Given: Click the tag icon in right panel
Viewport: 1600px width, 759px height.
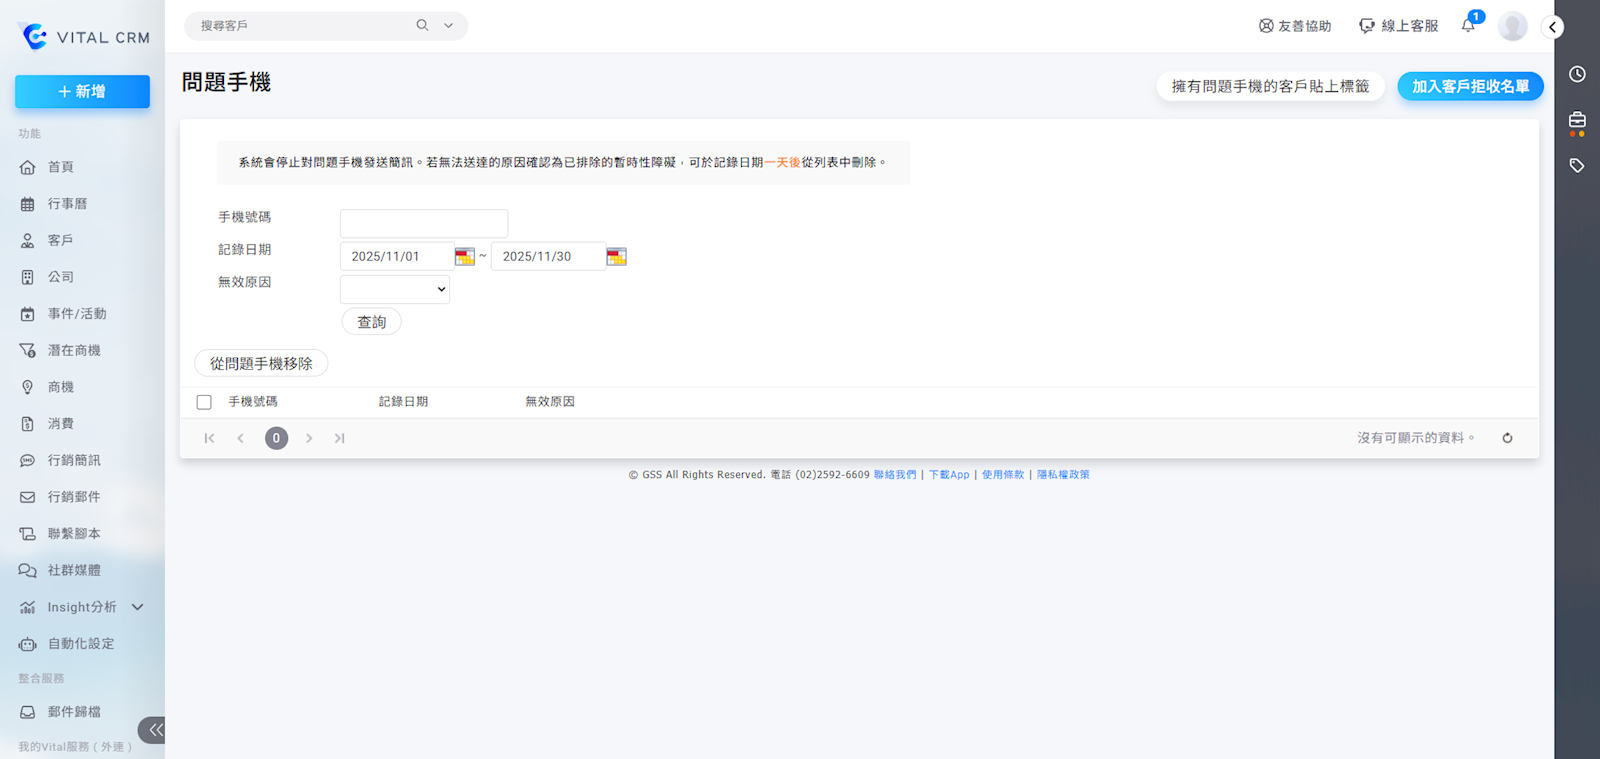Looking at the screenshot, I should tap(1577, 166).
